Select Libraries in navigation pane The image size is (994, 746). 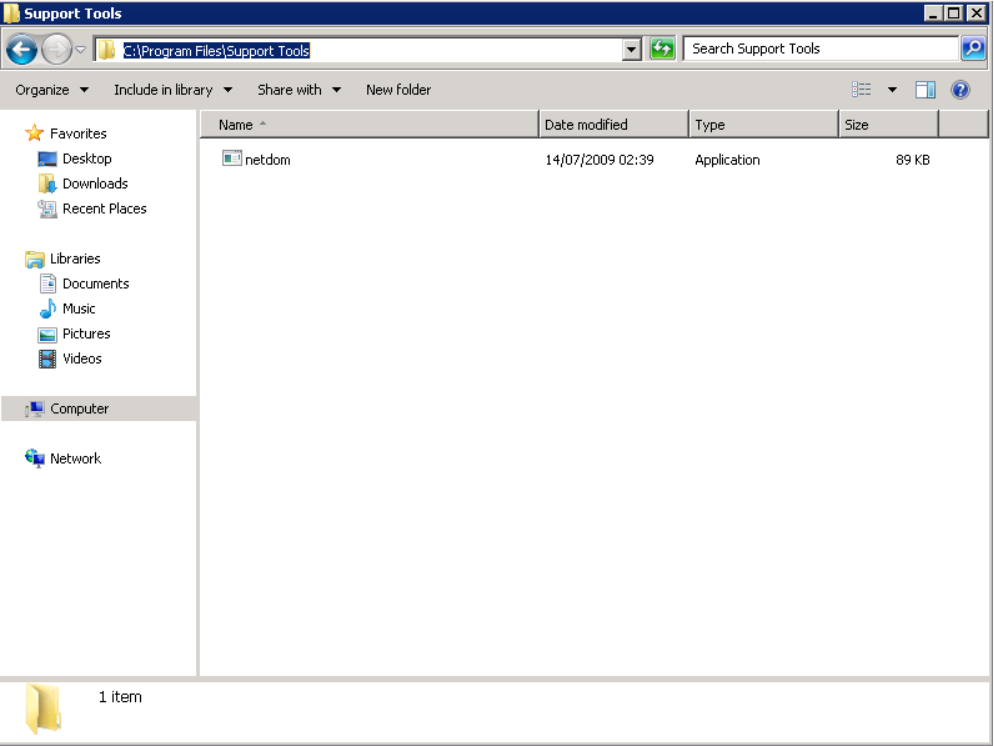[x=75, y=259]
